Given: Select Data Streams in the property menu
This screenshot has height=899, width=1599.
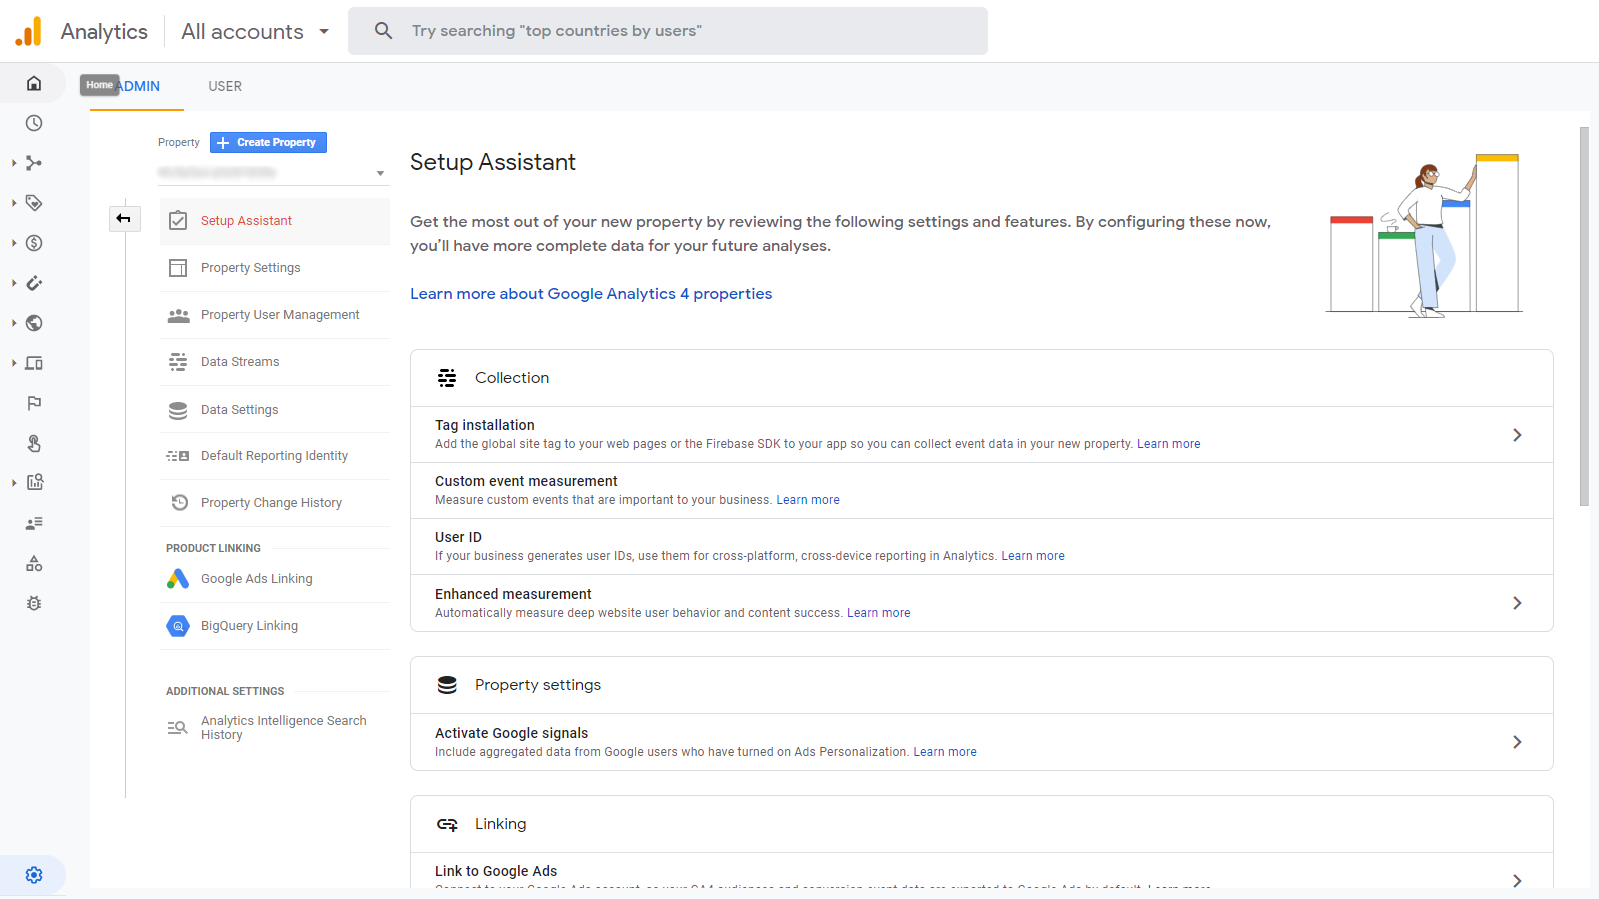Looking at the screenshot, I should [x=240, y=362].
